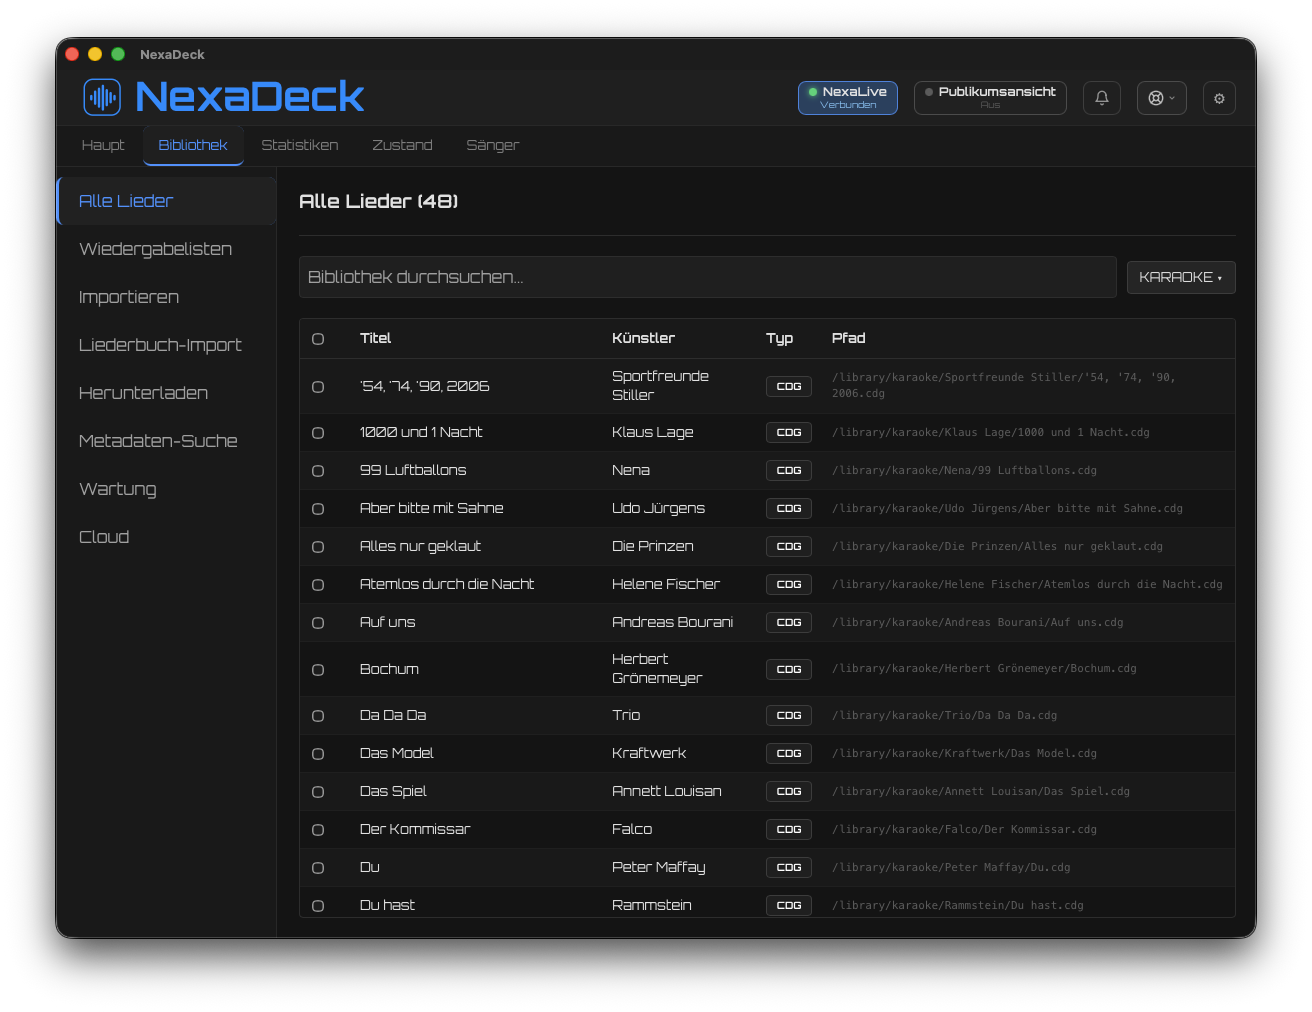Click the CDG type badge for Du hast

tap(789, 905)
